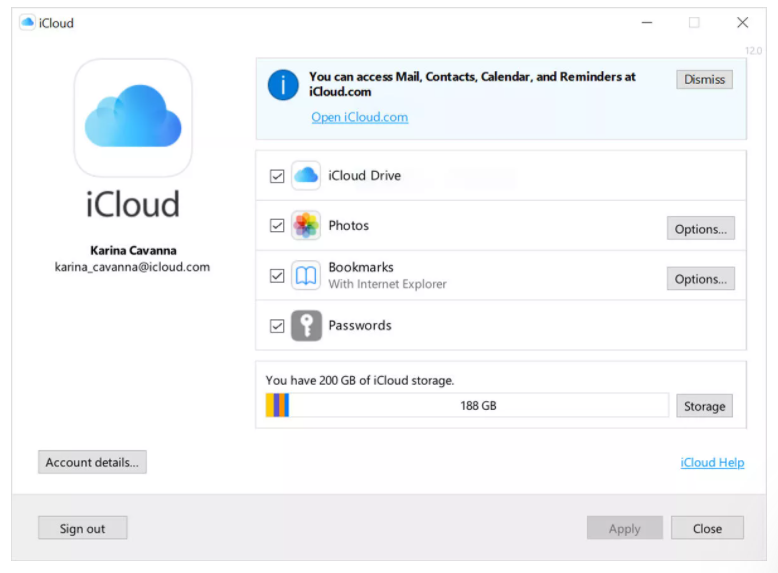Click the Karina Cavanna account name
Screen dimensions: 778x573
point(133,251)
